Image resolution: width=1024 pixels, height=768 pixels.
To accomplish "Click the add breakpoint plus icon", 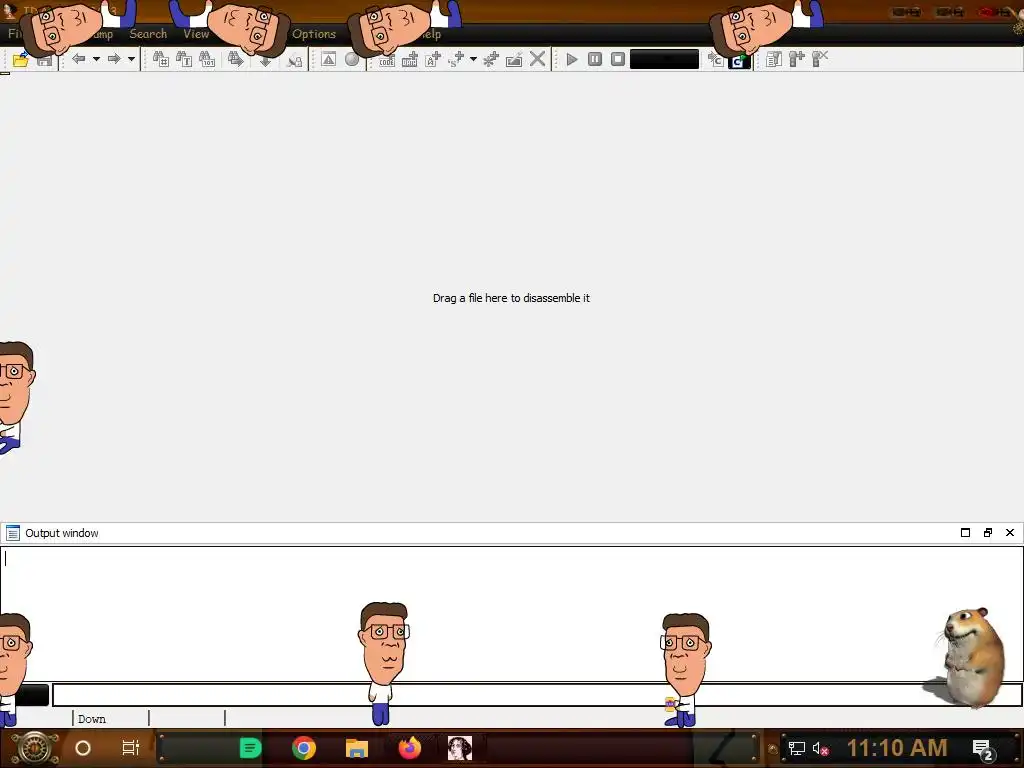I will tap(797, 59).
